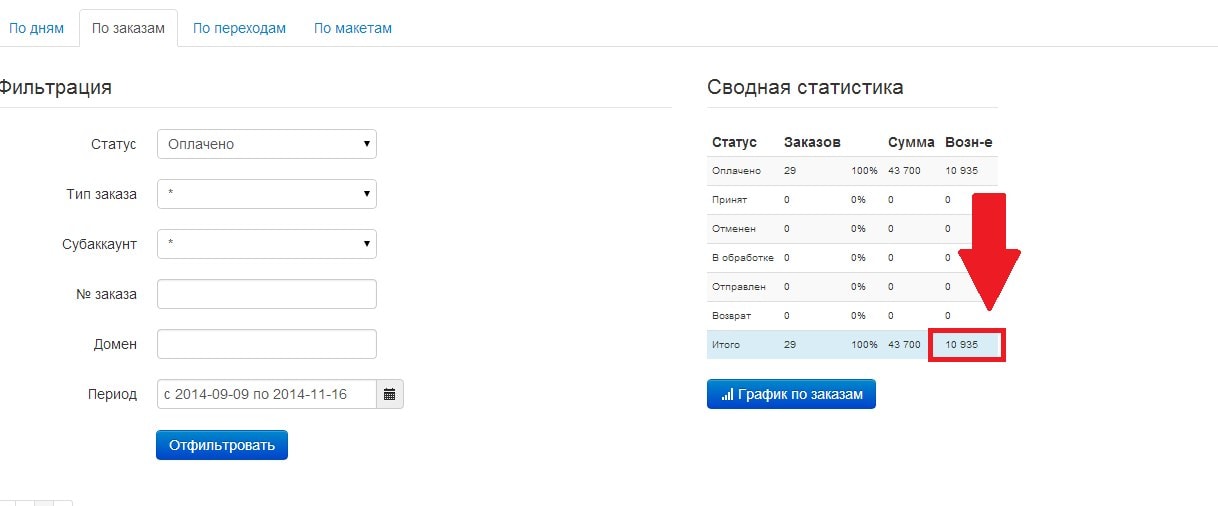Focus the № заказа input field
This screenshot has height=506, width=1218.
(267, 294)
